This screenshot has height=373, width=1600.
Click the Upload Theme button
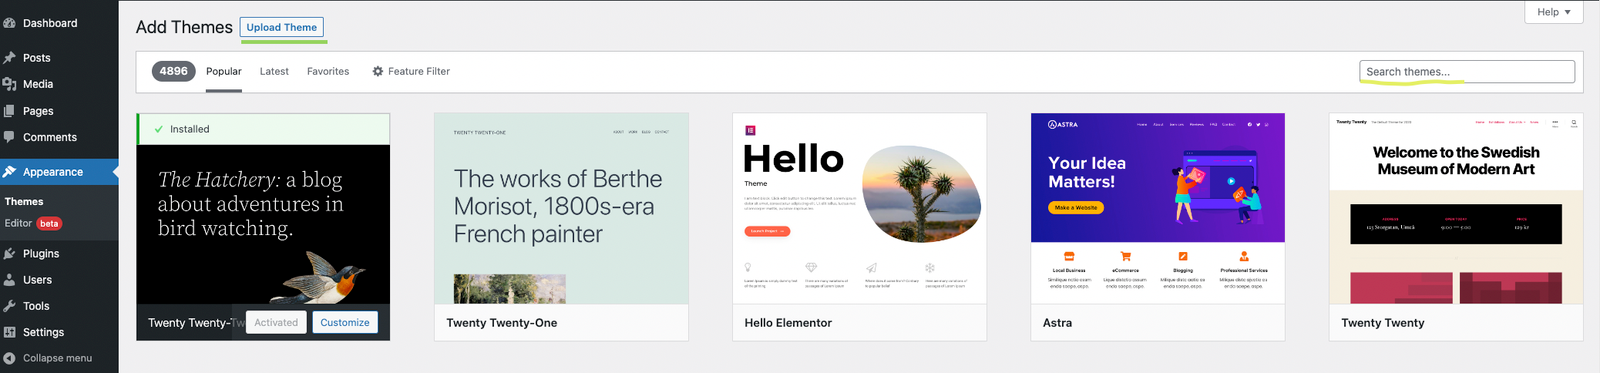282,27
